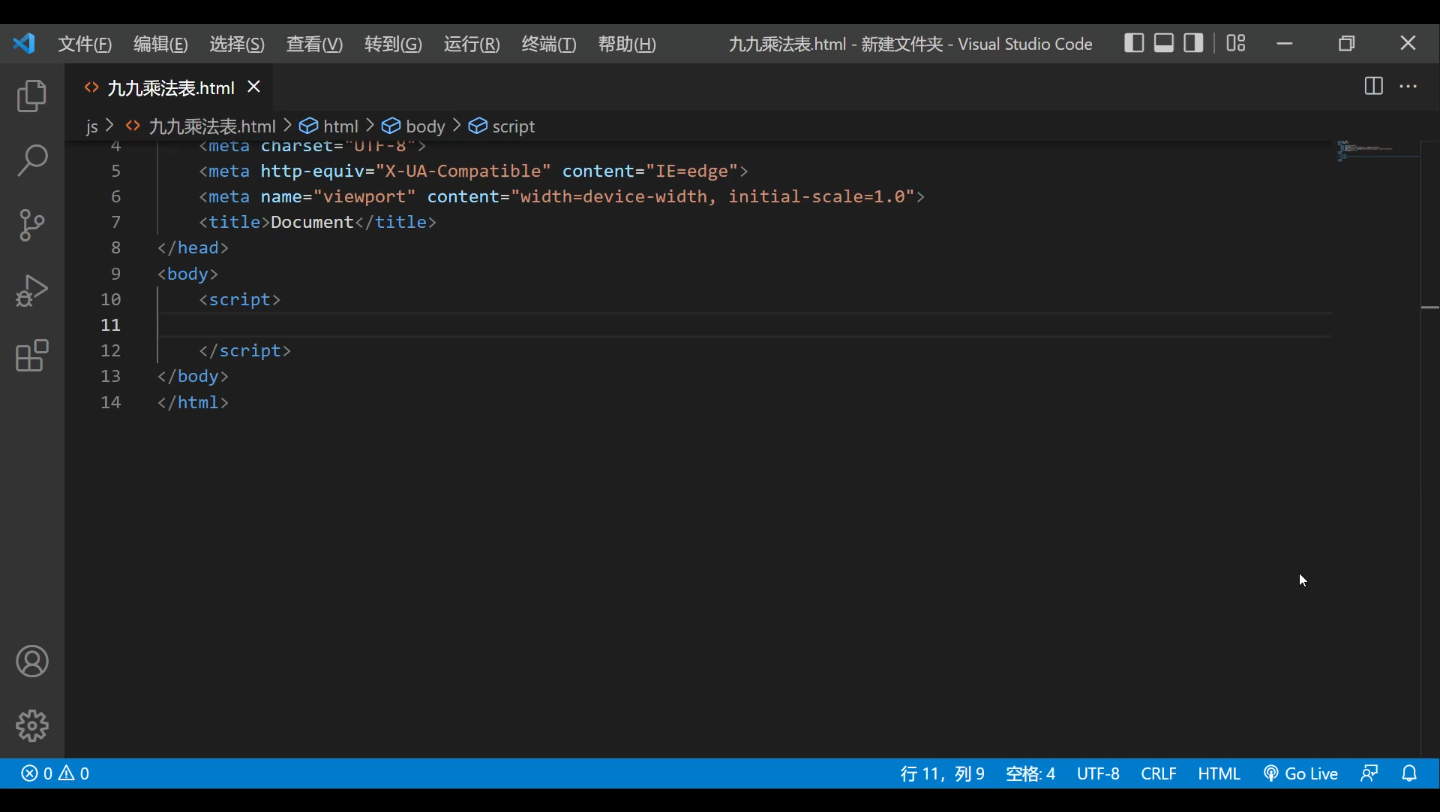Viewport: 1440px width, 812px height.
Task: Click the minimap code overview
Action: click(1378, 152)
